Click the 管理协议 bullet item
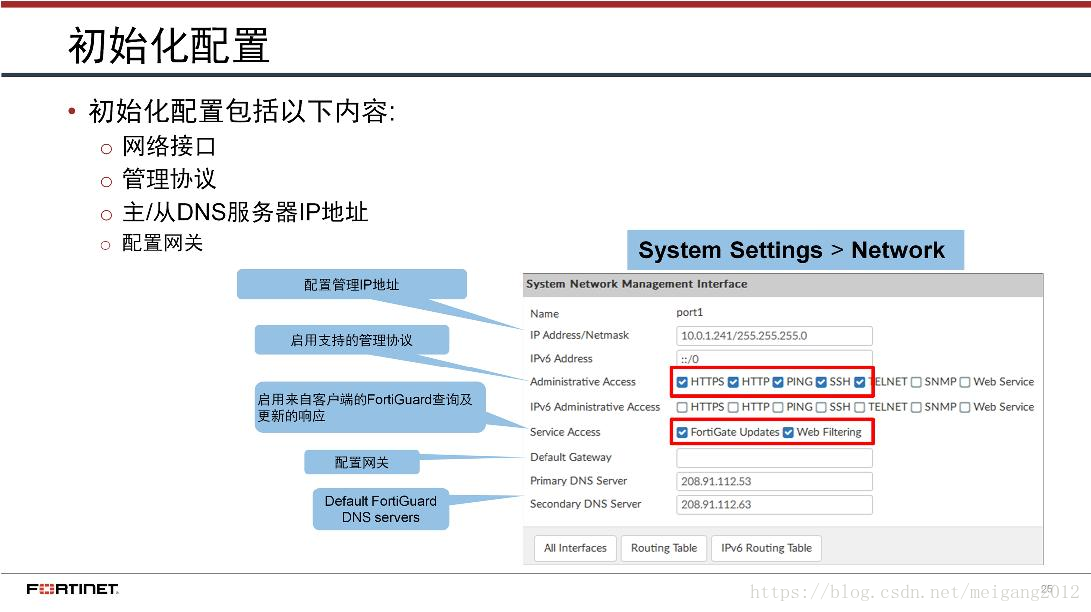1091x612 pixels. coord(169,179)
